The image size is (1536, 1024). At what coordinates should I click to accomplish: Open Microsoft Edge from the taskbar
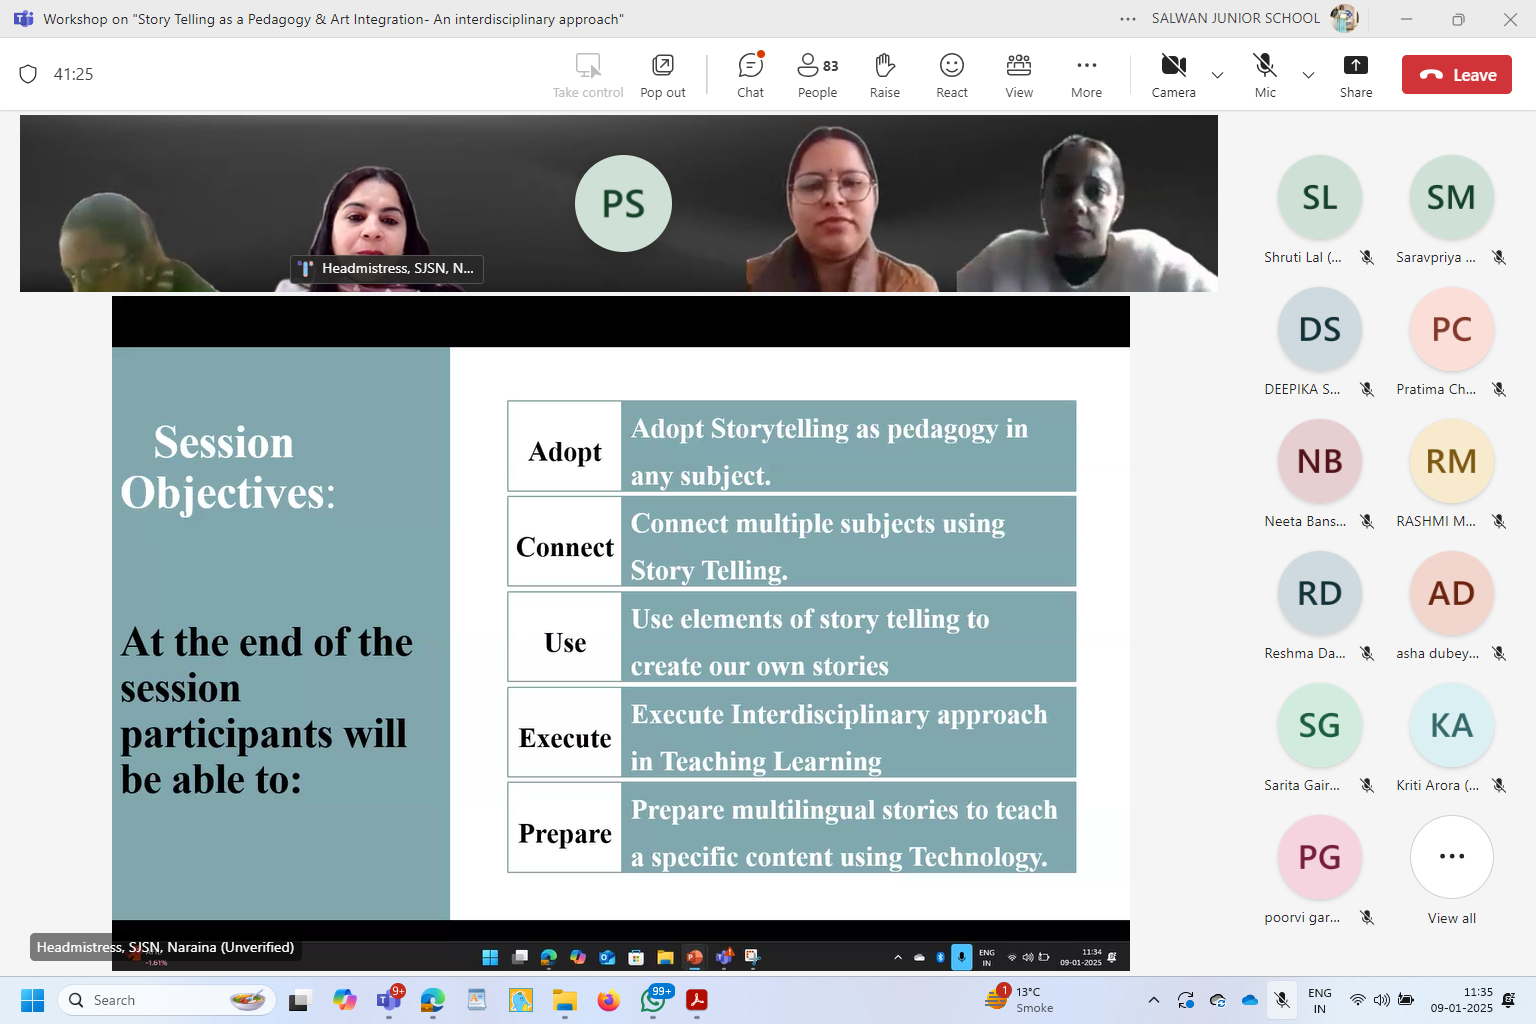click(432, 1000)
